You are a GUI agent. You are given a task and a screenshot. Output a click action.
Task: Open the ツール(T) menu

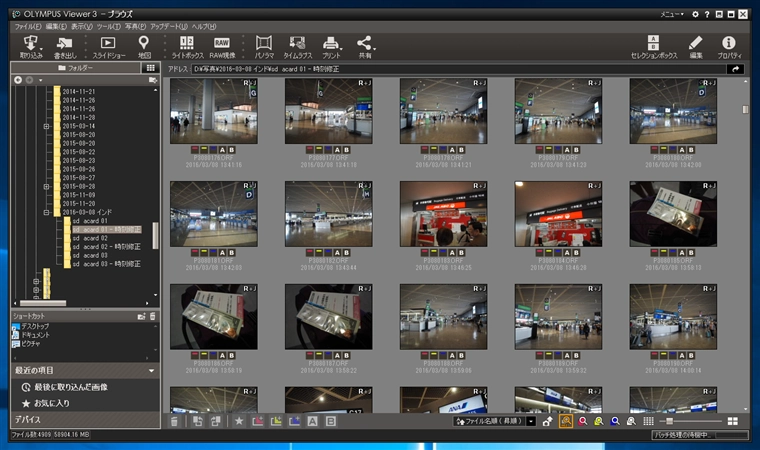tap(109, 26)
